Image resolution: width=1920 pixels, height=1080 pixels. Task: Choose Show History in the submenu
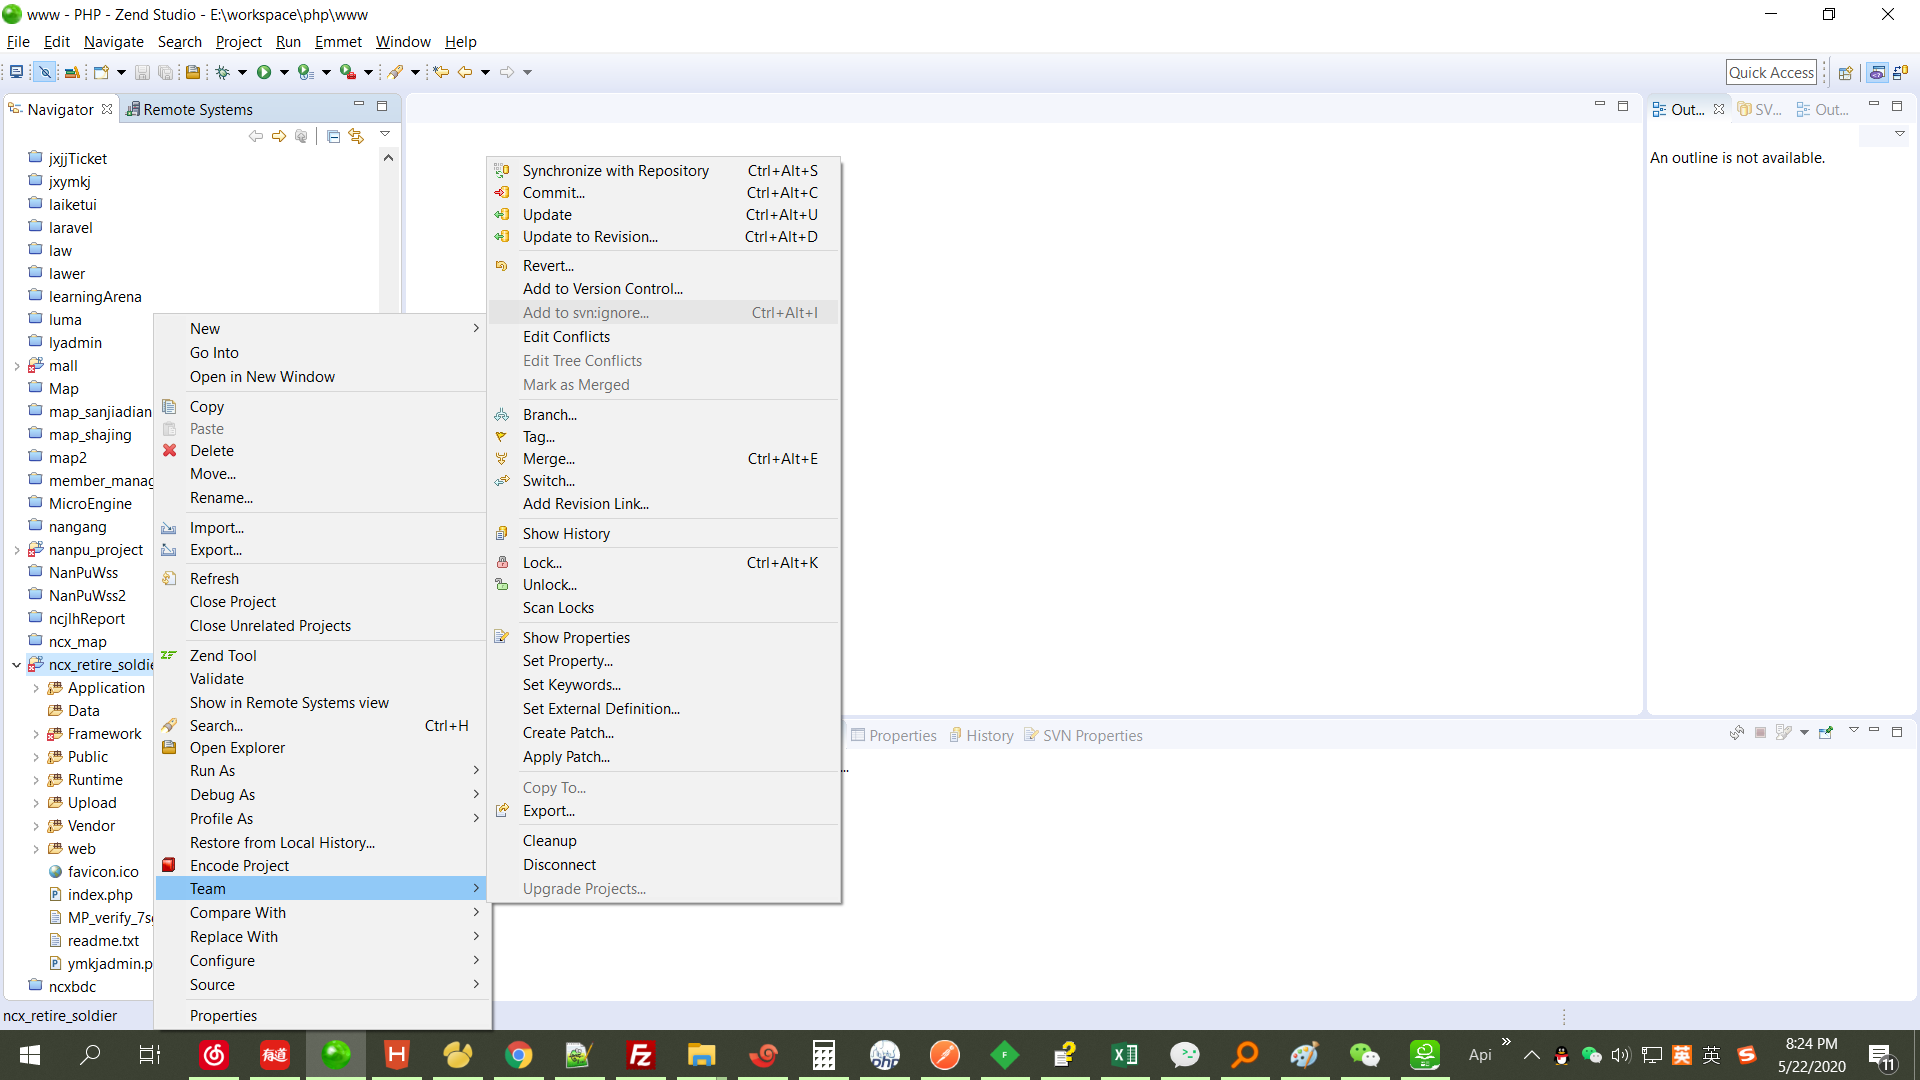[x=566, y=534]
